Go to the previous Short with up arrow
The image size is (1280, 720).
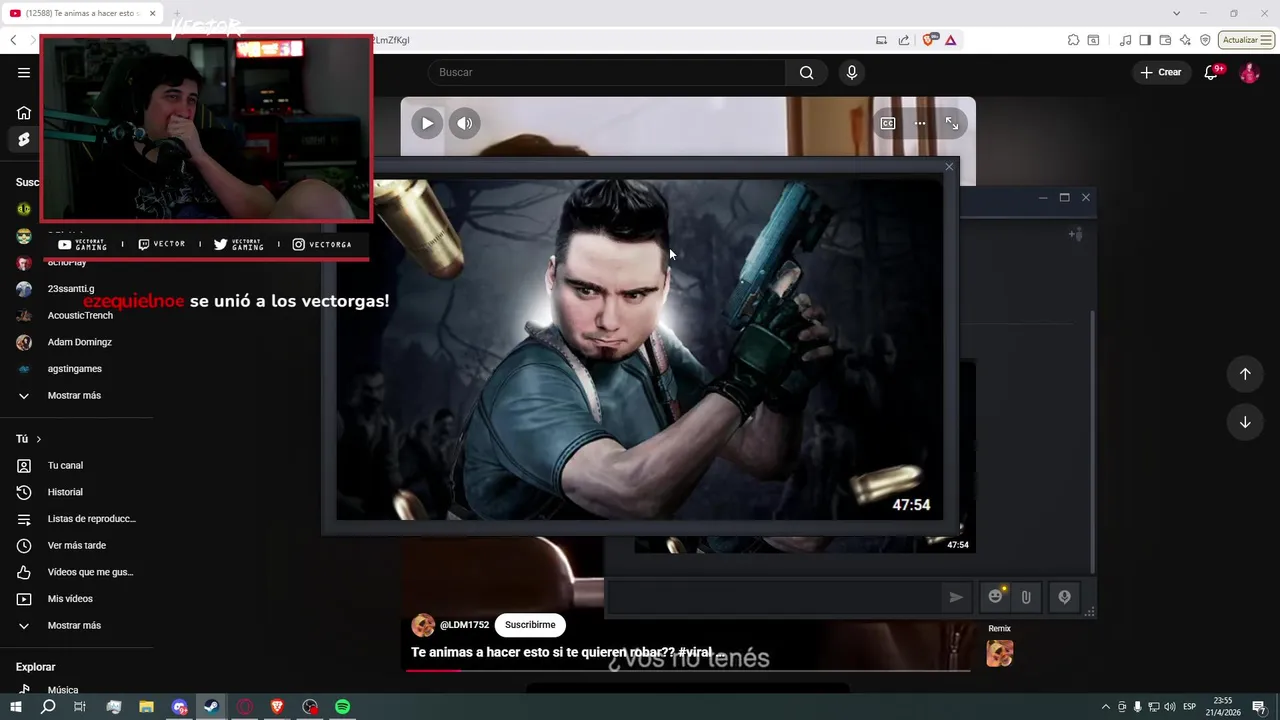pos(1245,373)
